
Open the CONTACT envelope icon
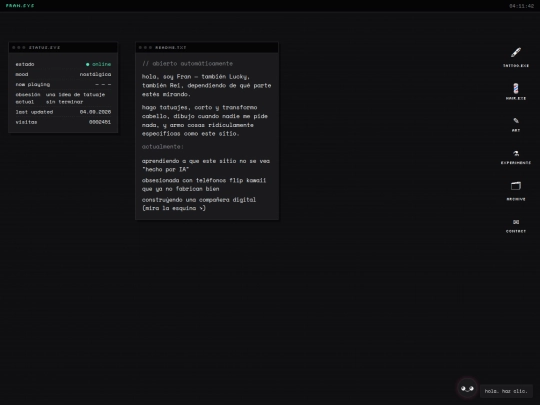pyautogui.click(x=516, y=222)
